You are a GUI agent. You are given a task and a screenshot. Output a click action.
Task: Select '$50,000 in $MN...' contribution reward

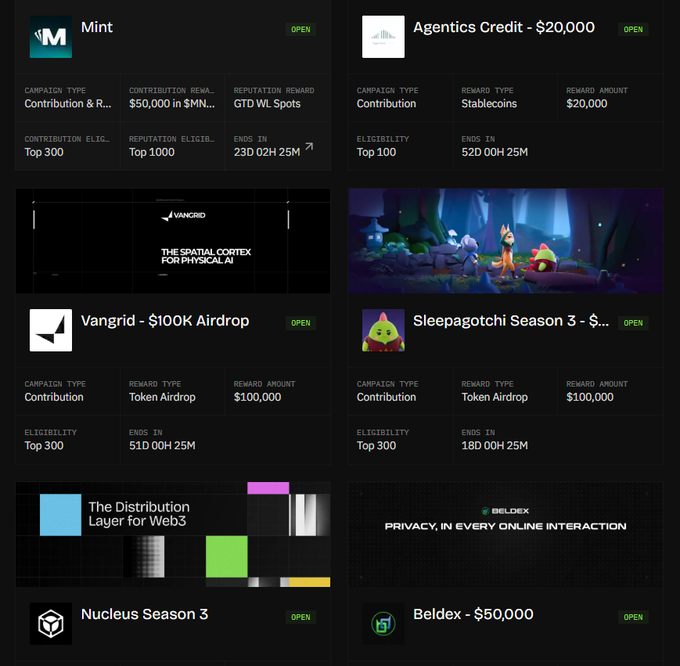tap(172, 104)
